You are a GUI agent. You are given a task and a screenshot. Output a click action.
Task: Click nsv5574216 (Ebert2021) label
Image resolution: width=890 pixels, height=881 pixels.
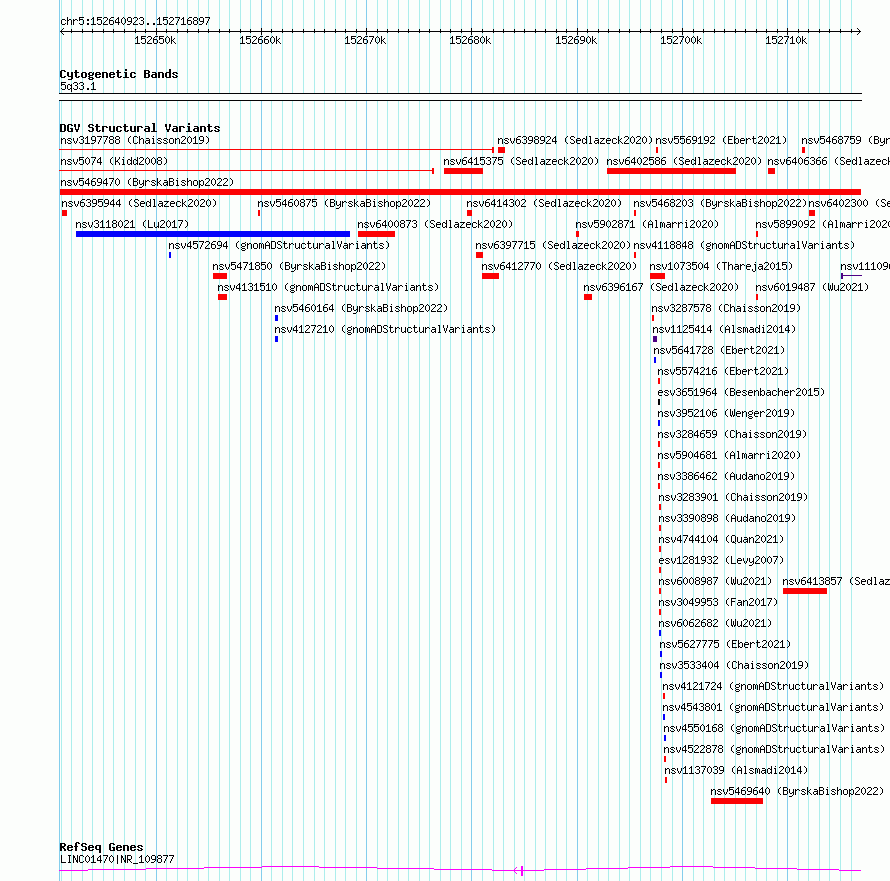coord(723,371)
